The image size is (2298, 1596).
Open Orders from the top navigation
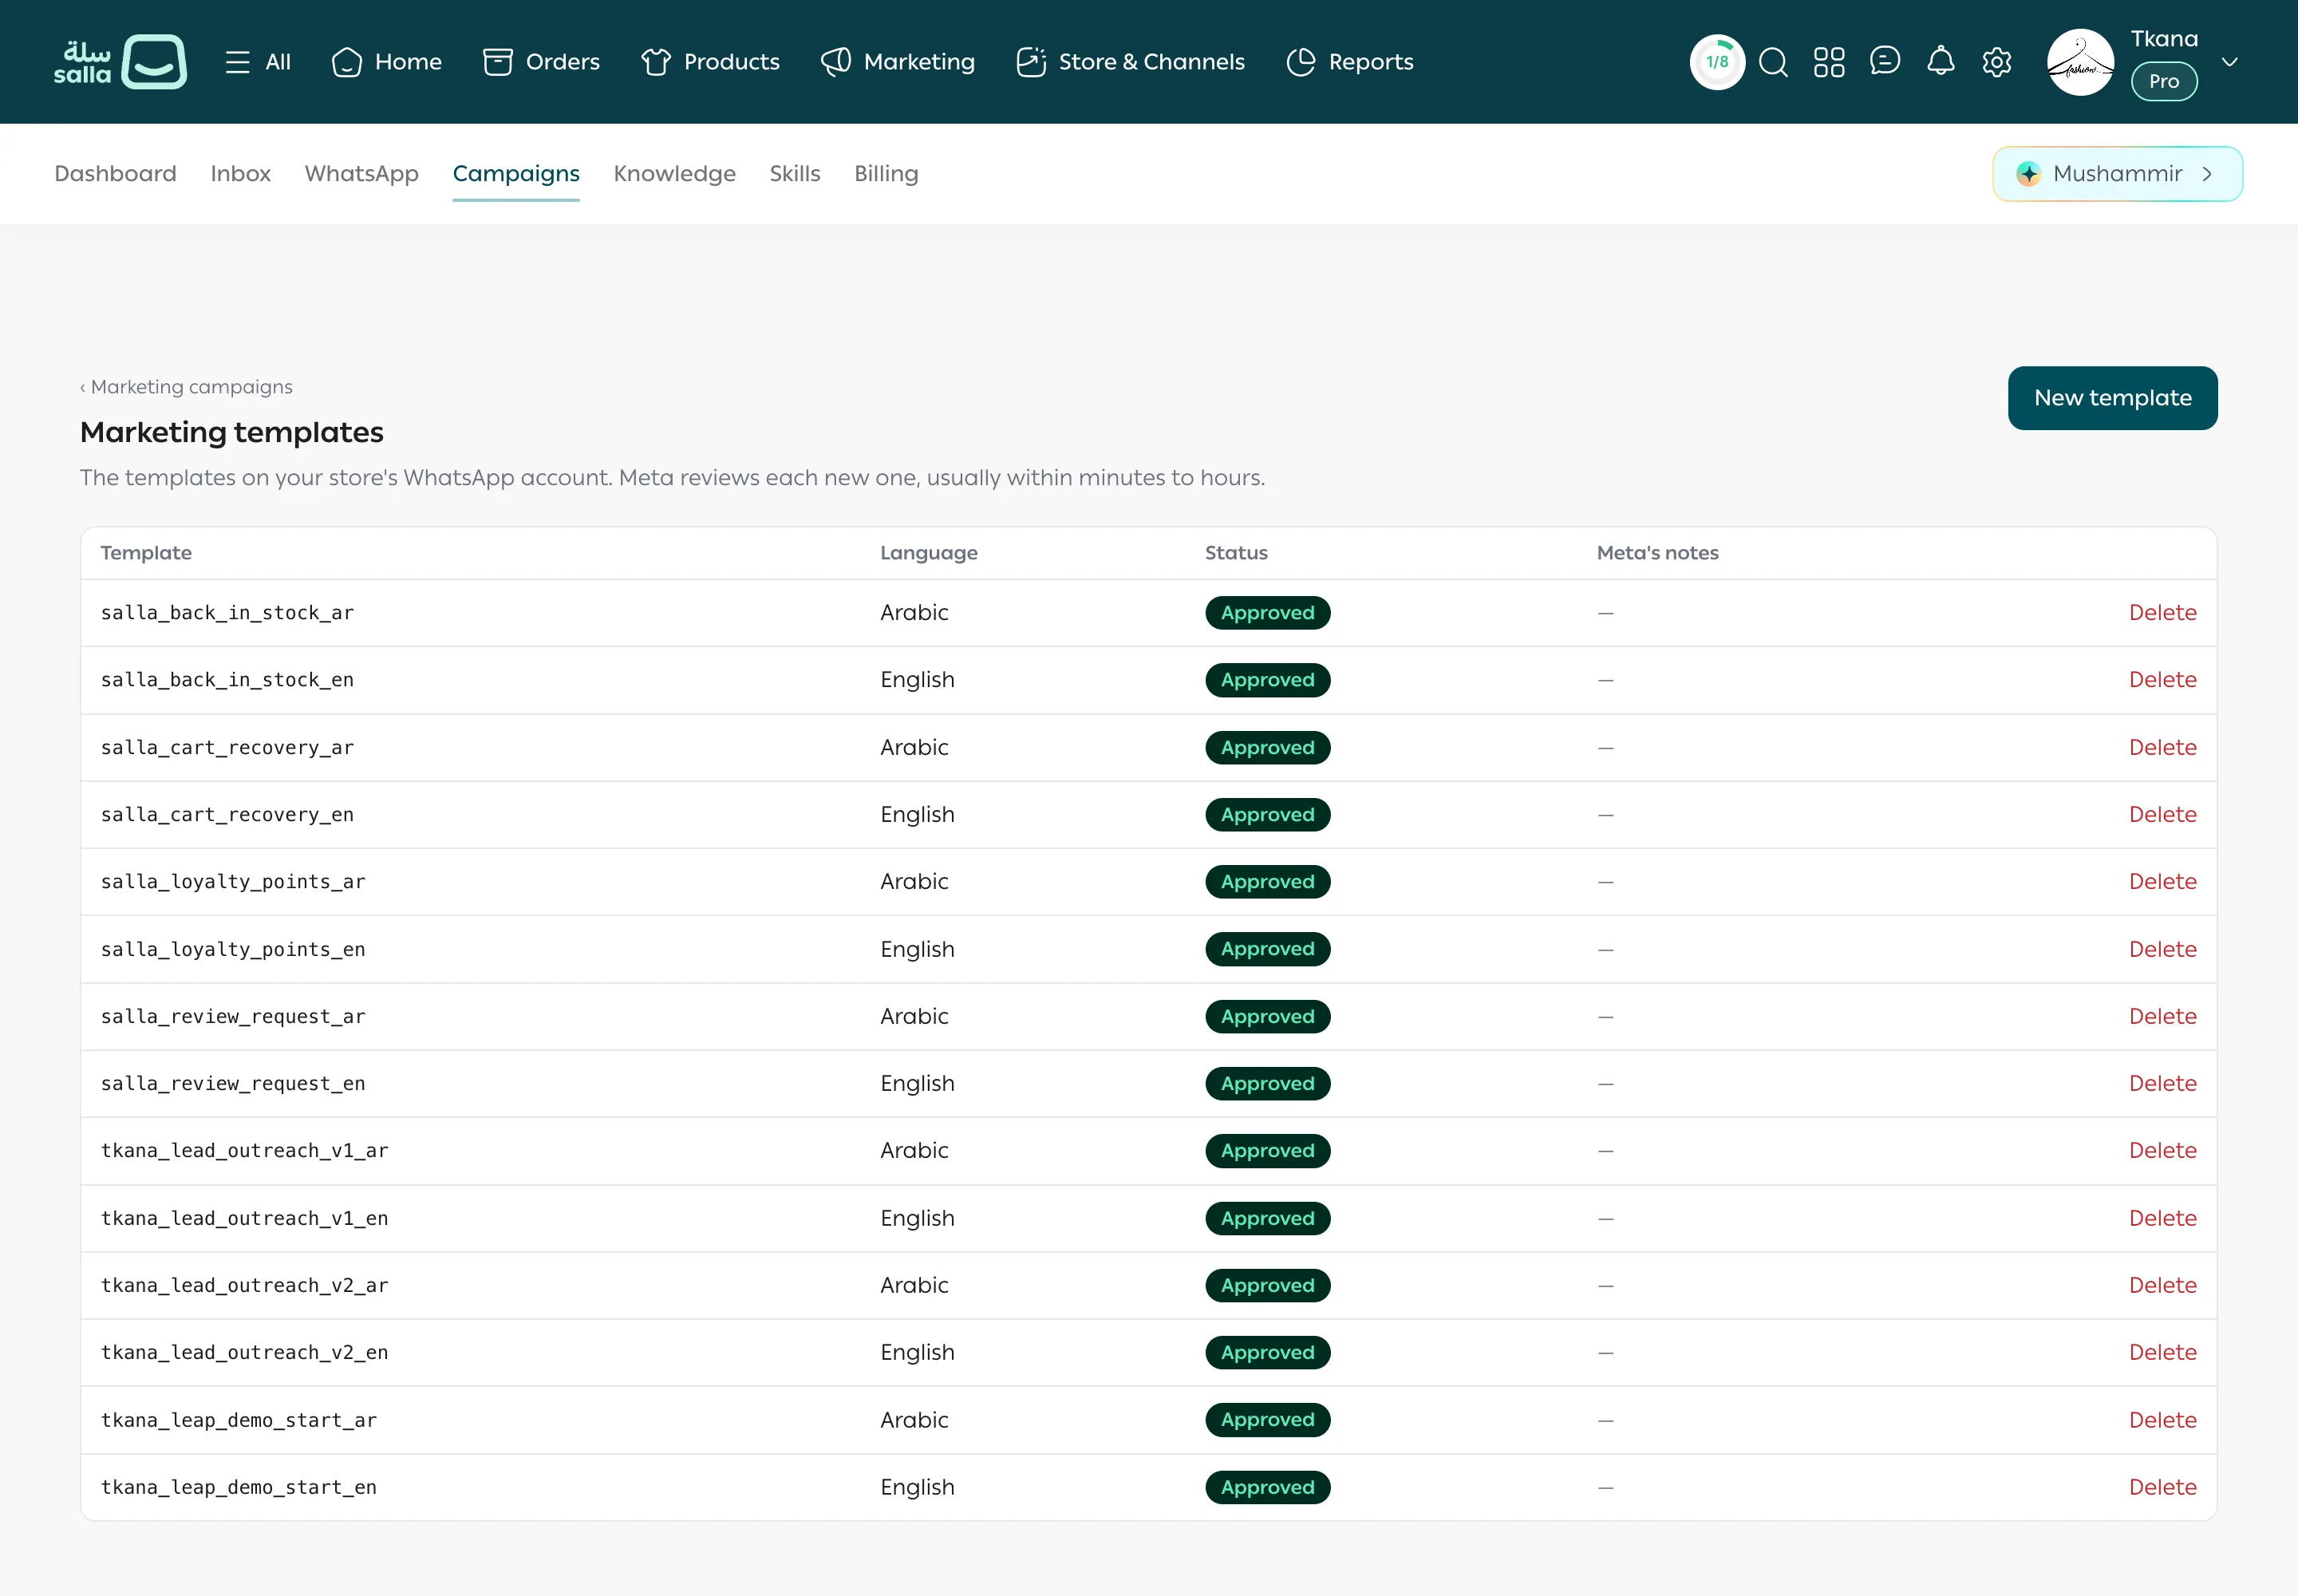pos(541,62)
